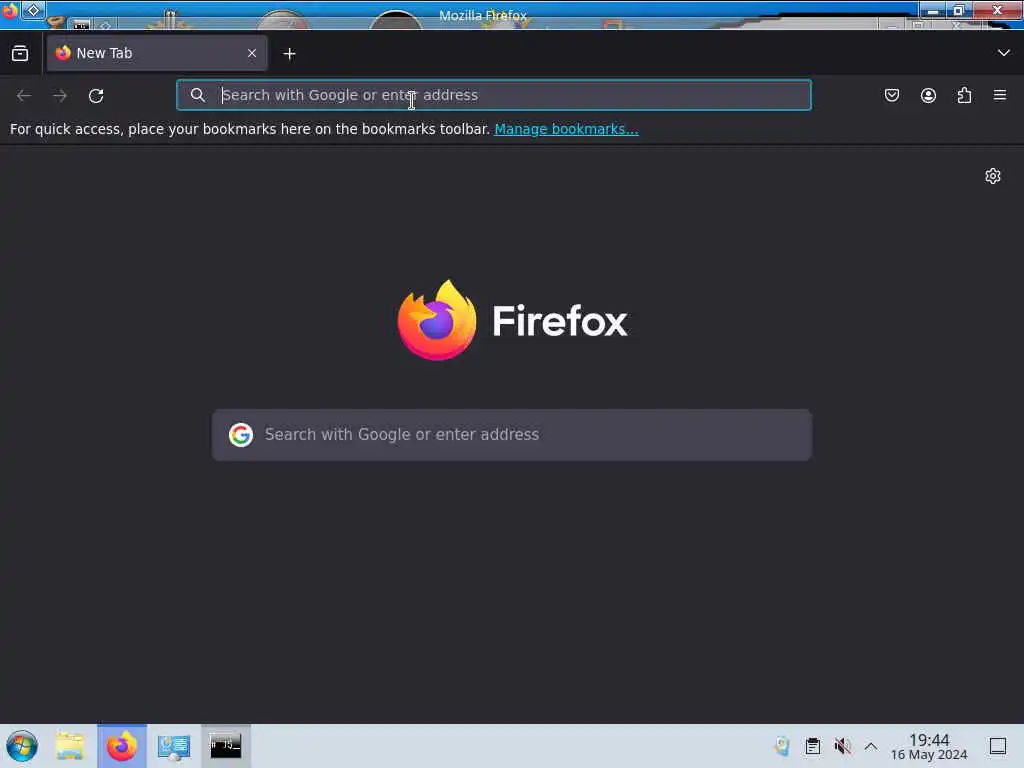Screen dimensions: 1024x768
Task: Open the device notifier tray icon
Action: point(782,746)
